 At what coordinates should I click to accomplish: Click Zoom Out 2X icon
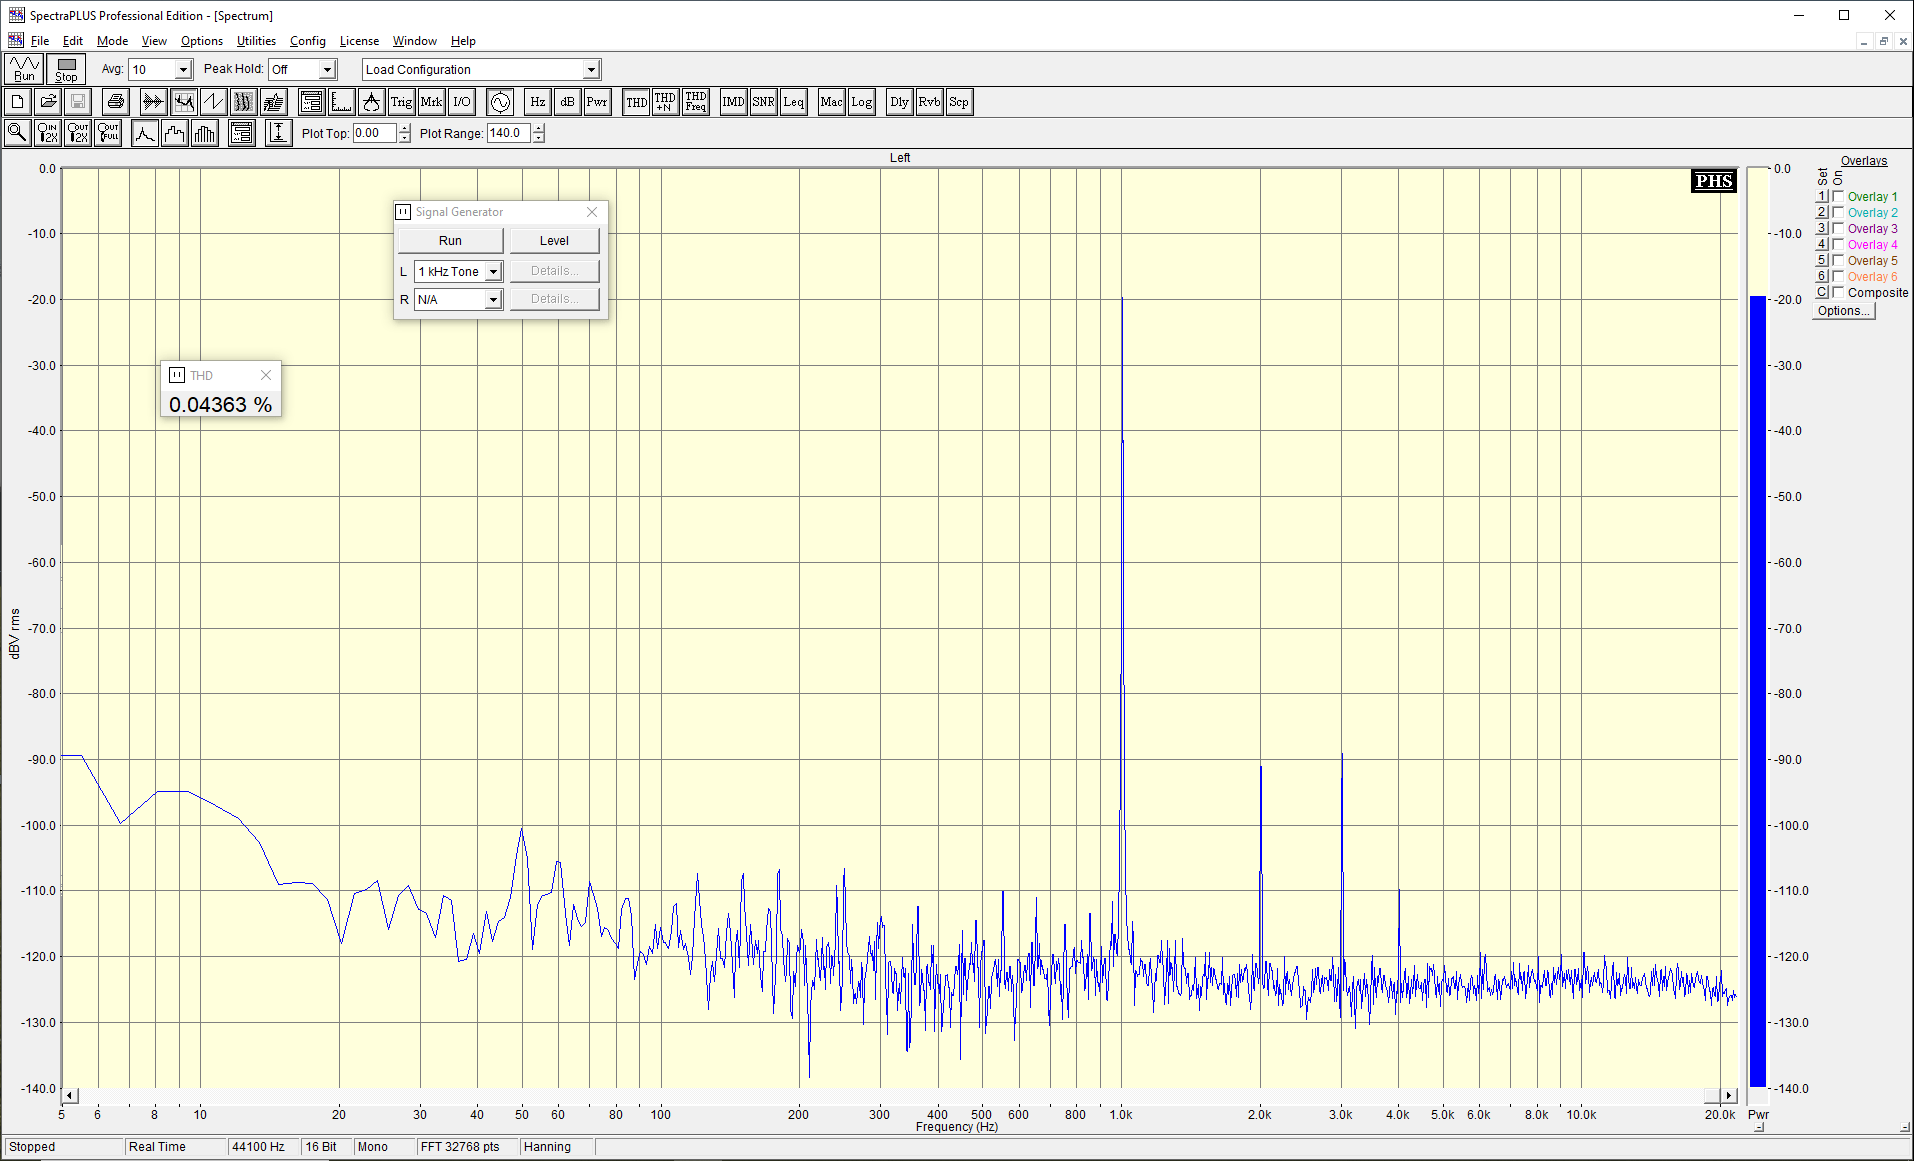pos(78,133)
